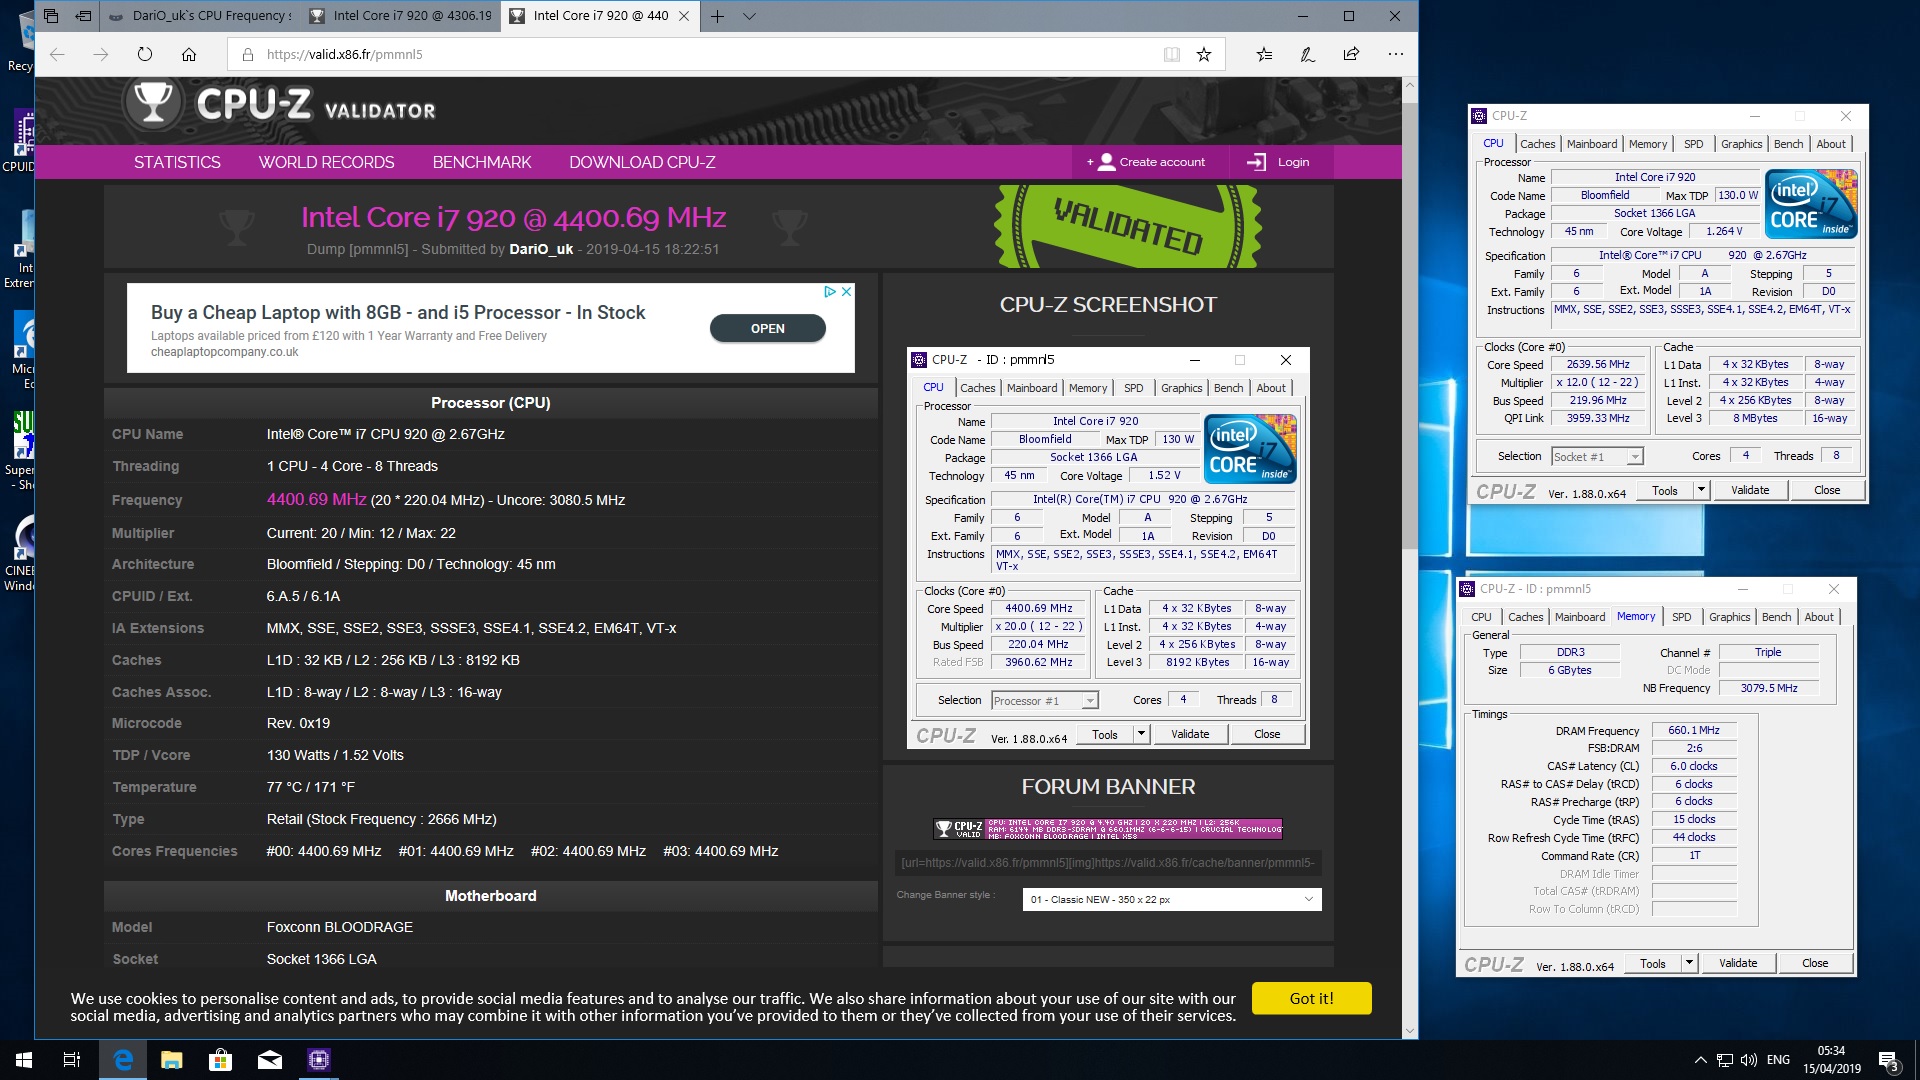
Task: Open Change Banner style dropdown
Action: (1172, 899)
